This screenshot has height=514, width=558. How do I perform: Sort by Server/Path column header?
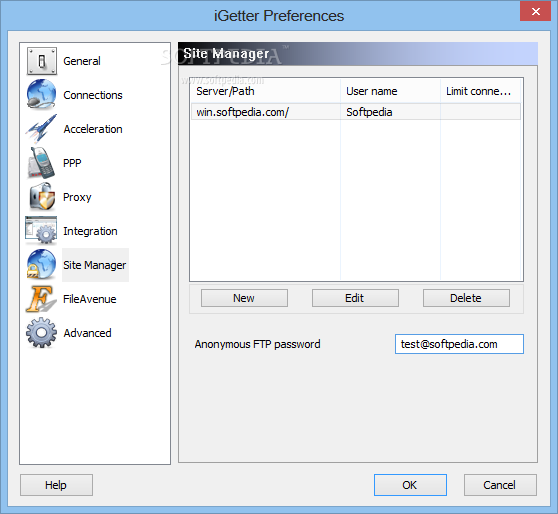coord(265,91)
